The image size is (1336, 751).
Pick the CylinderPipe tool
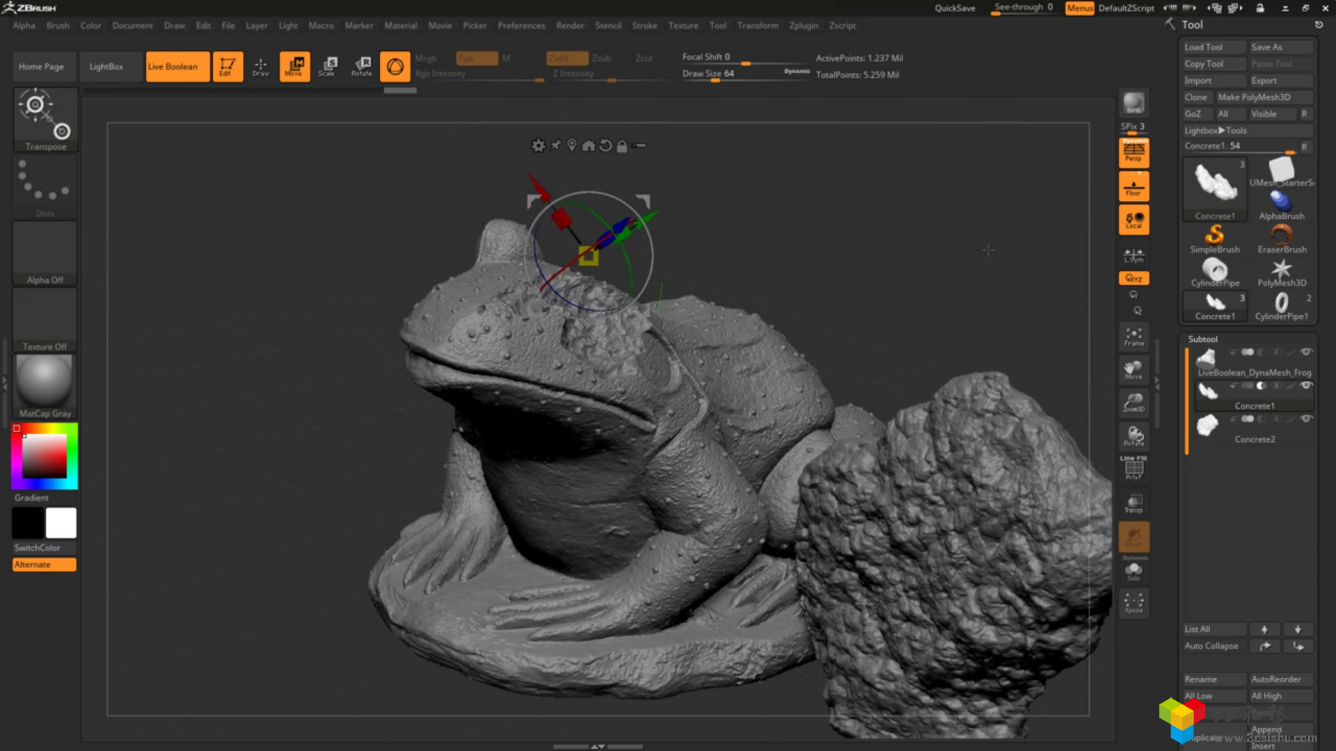click(x=1214, y=272)
